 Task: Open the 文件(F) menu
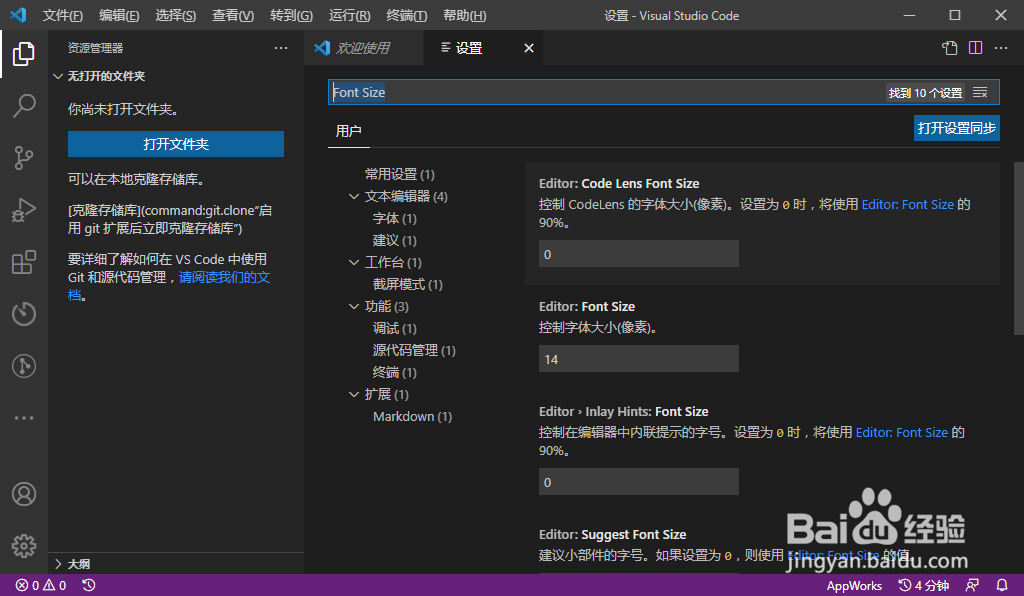tap(63, 15)
